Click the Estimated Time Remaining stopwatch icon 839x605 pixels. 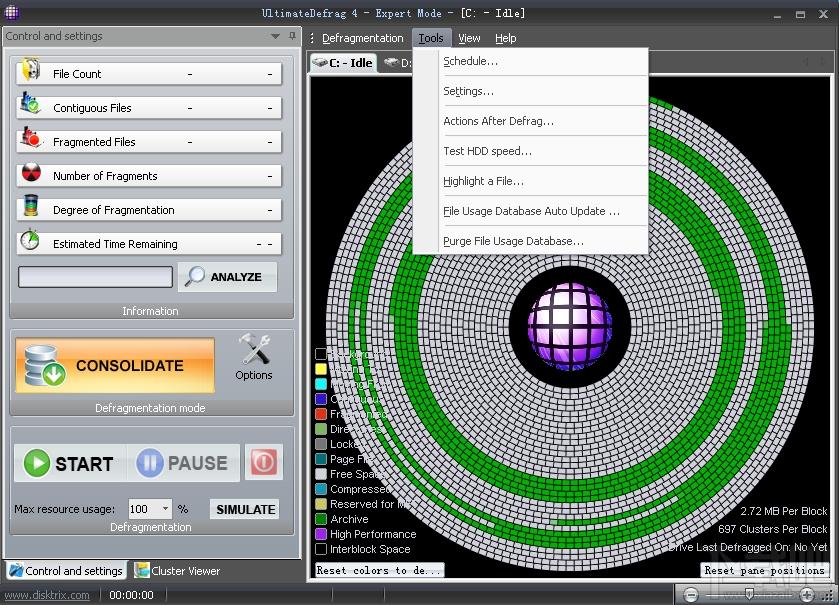(x=30, y=240)
